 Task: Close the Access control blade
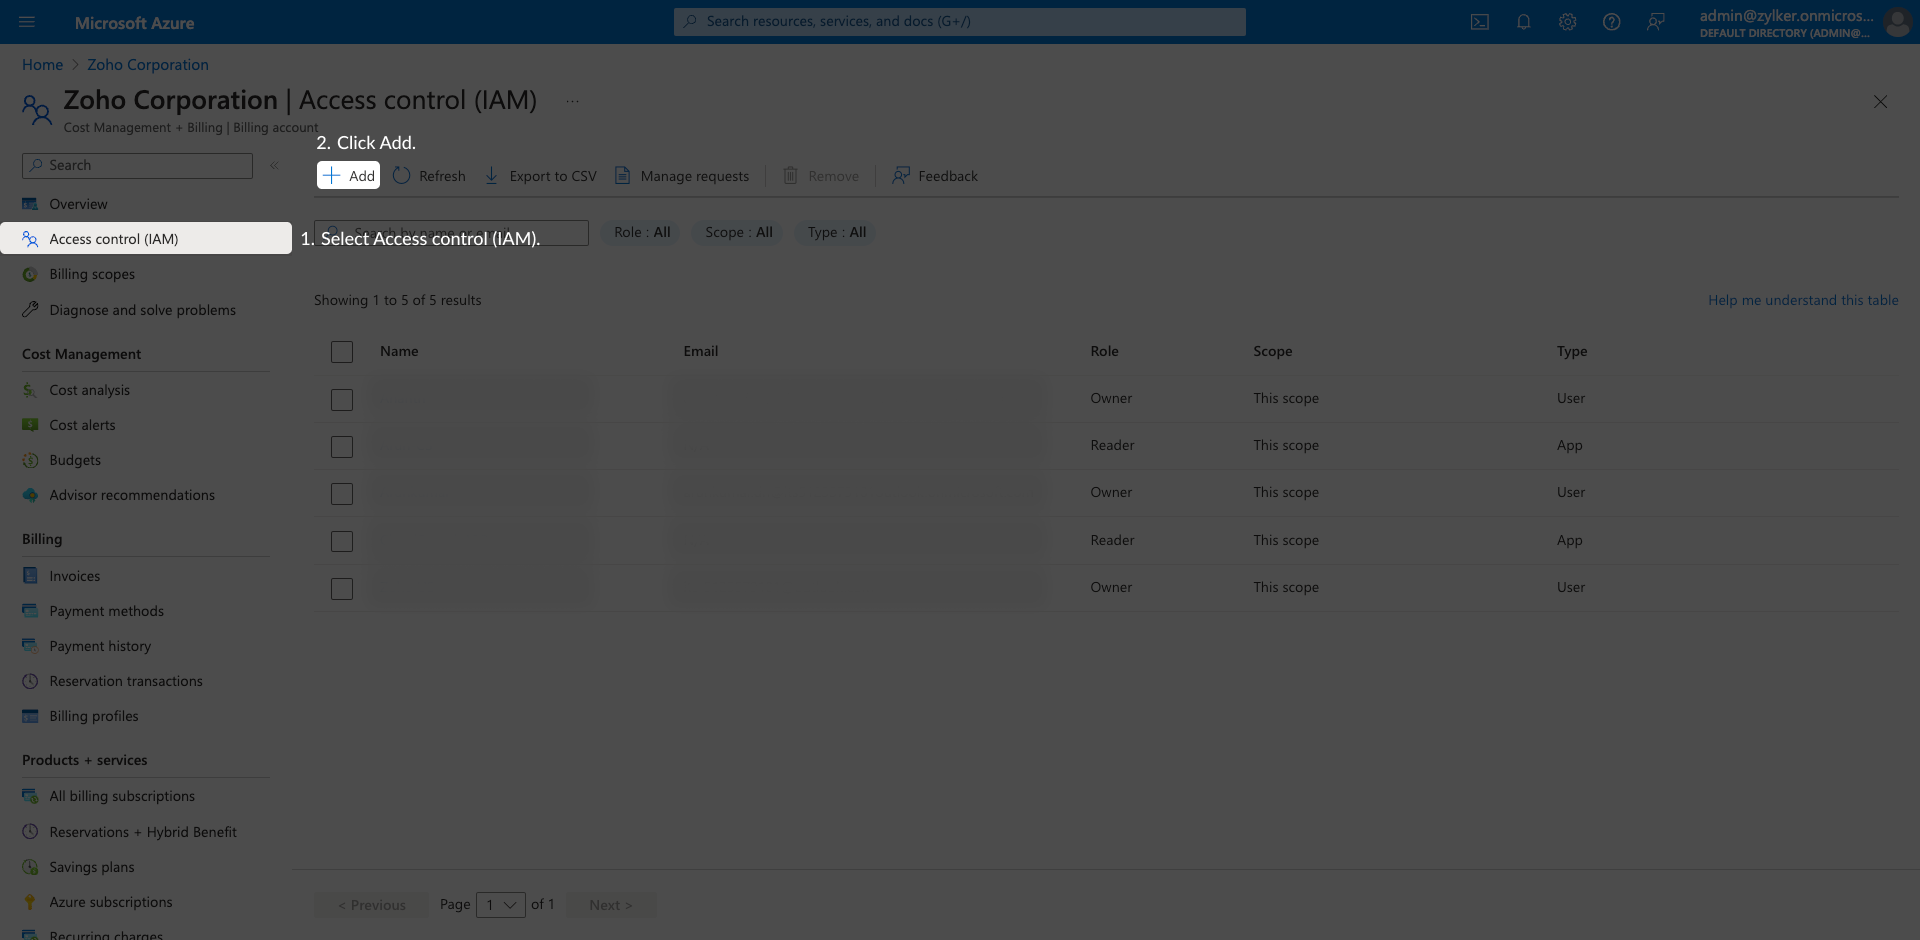tap(1880, 102)
